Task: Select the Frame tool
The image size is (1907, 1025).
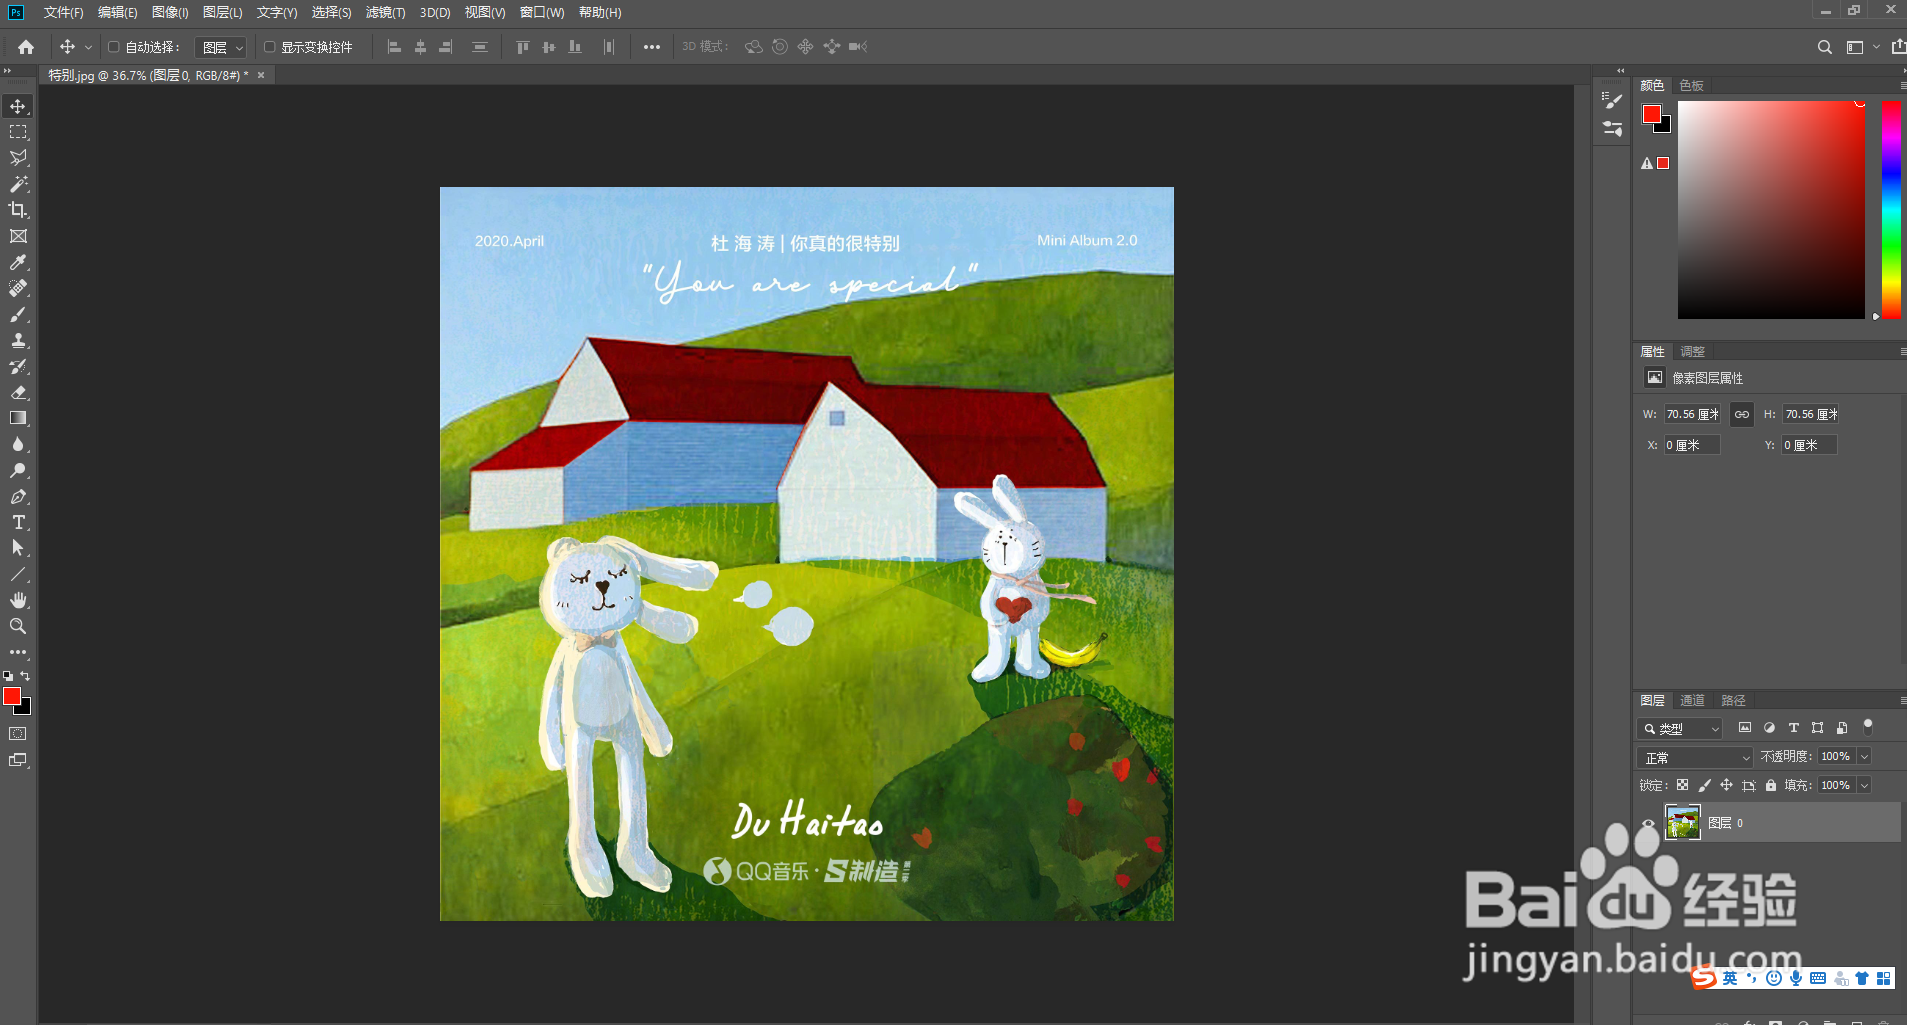Action: [x=18, y=236]
